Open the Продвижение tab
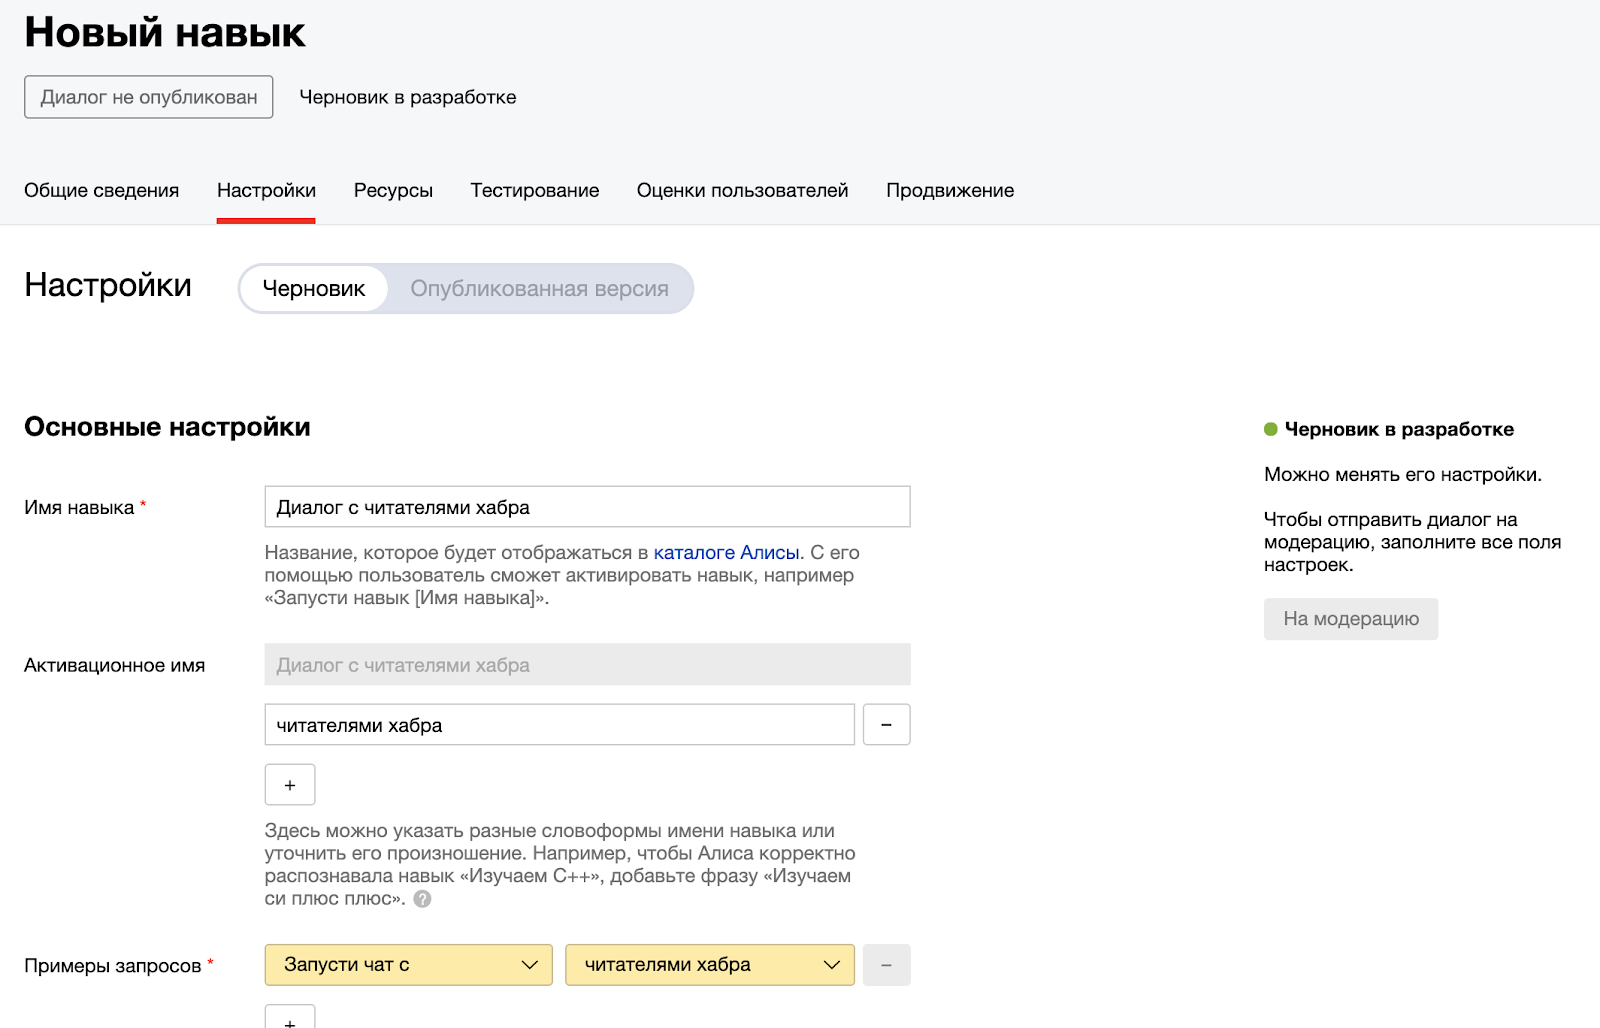The width and height of the screenshot is (1600, 1028). 950,190
